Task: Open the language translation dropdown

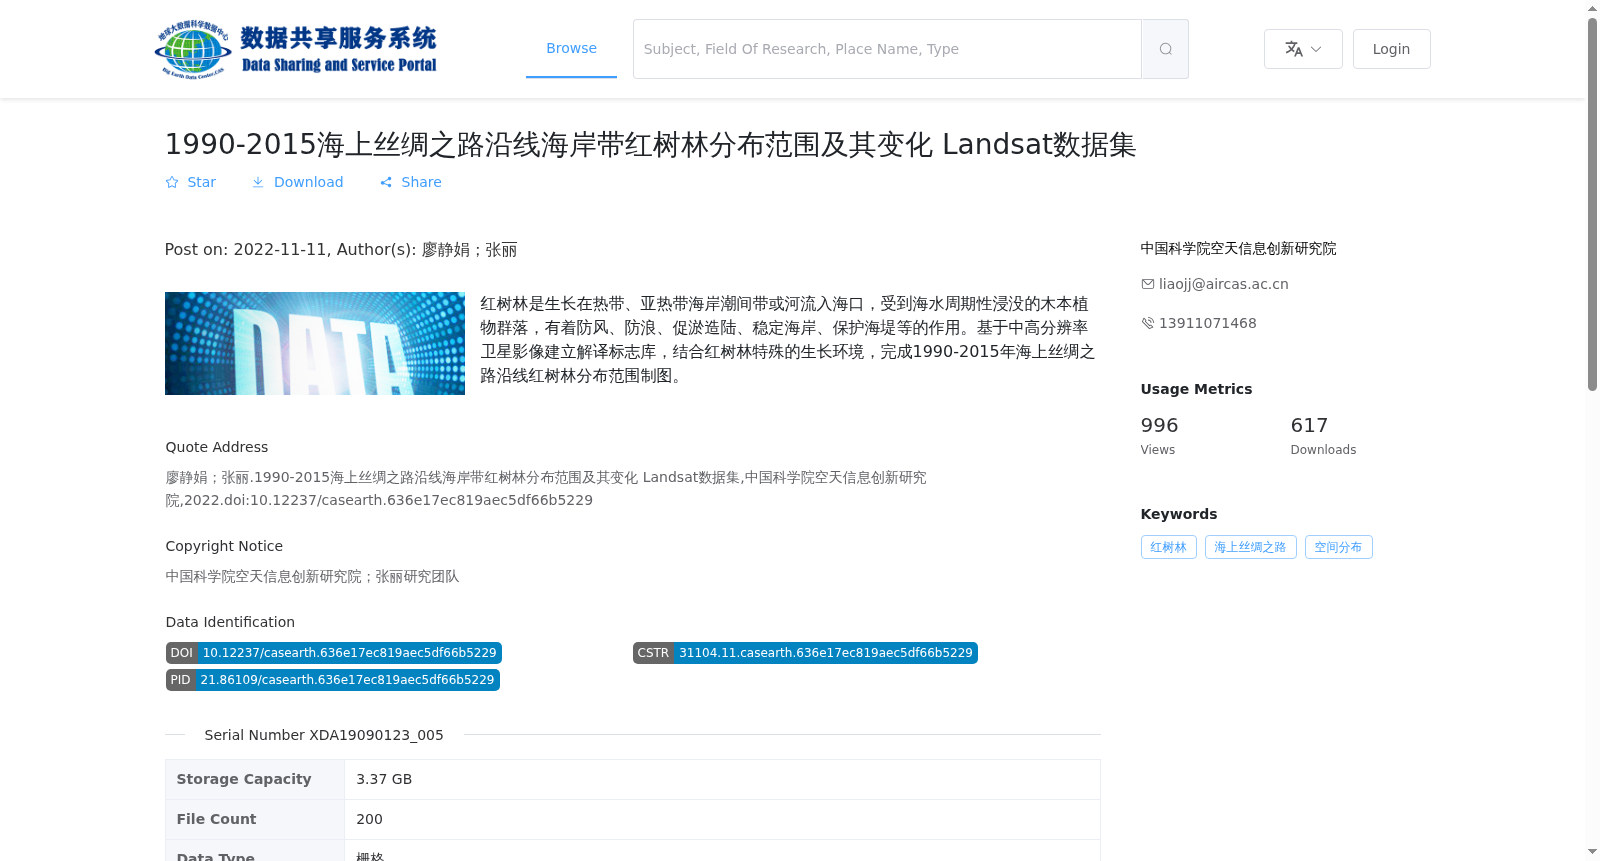Action: (1303, 49)
